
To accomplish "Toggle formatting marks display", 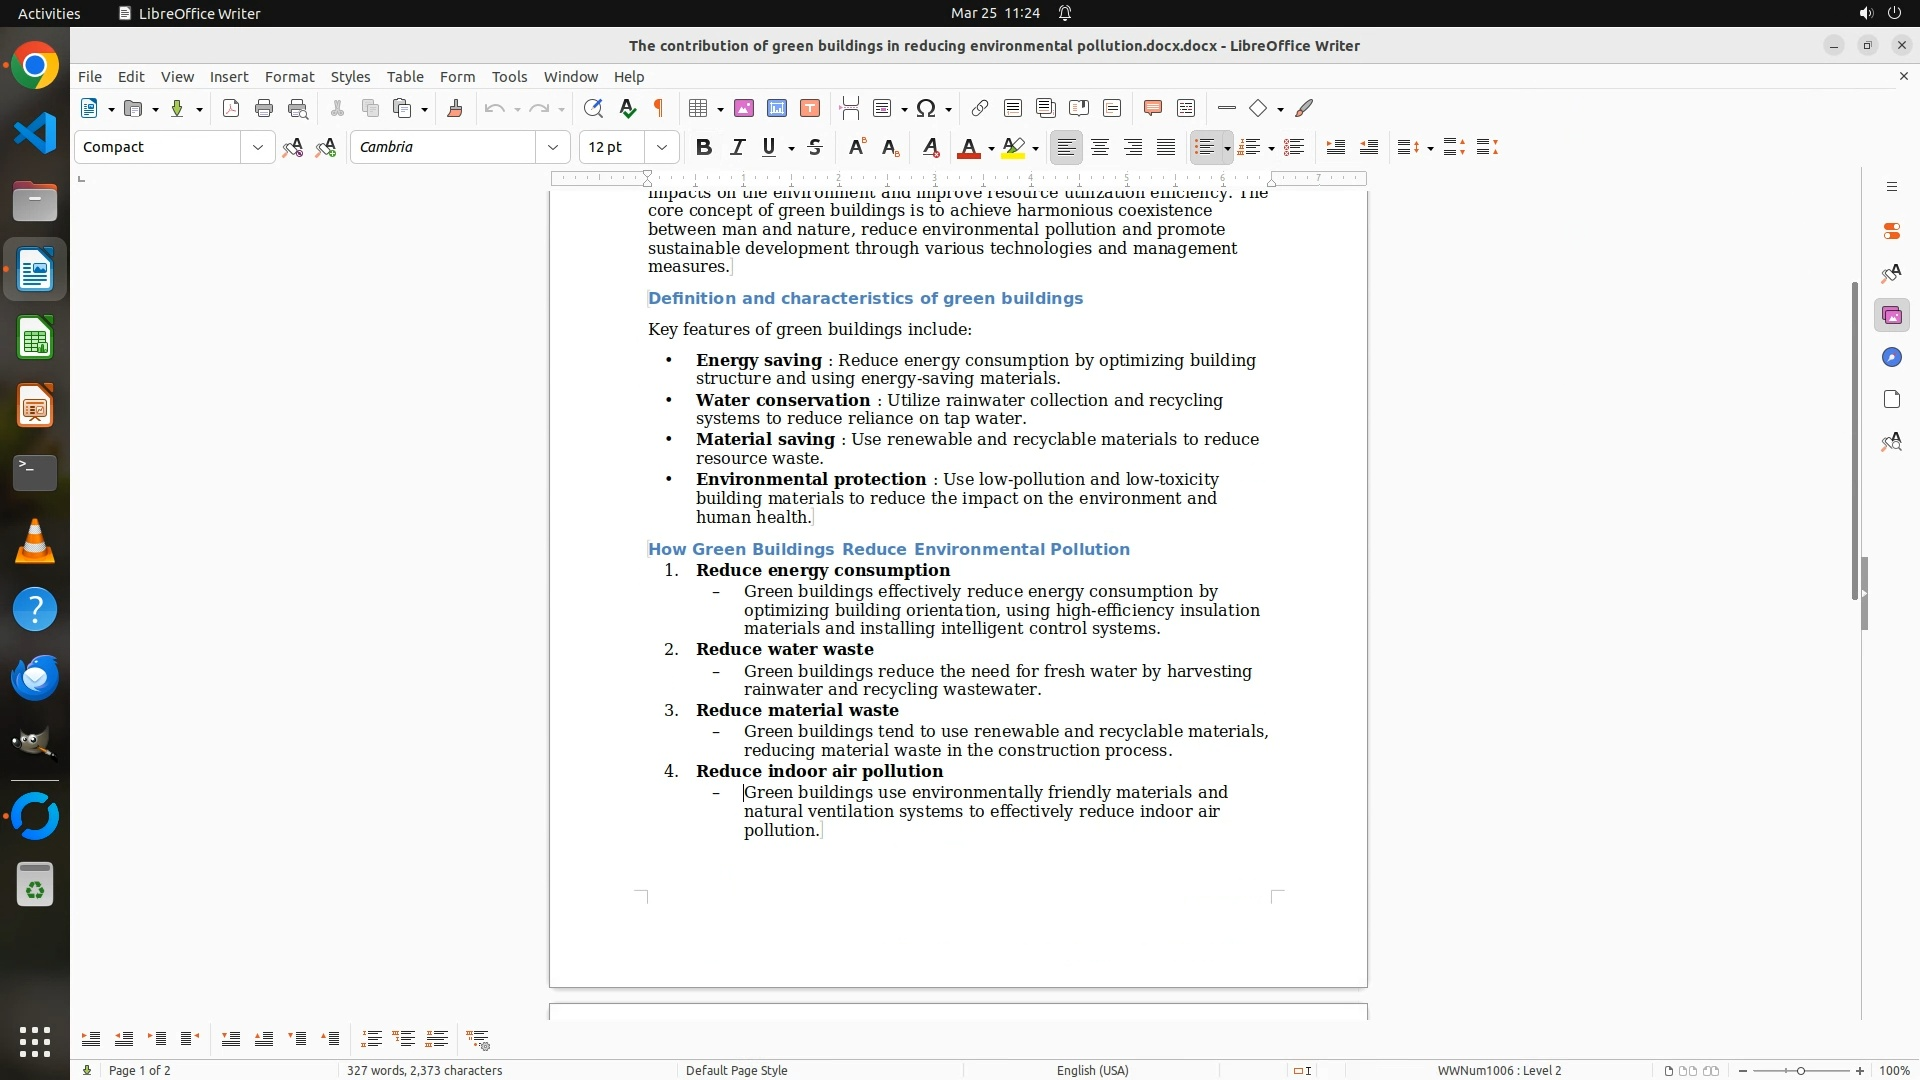I will click(x=659, y=109).
